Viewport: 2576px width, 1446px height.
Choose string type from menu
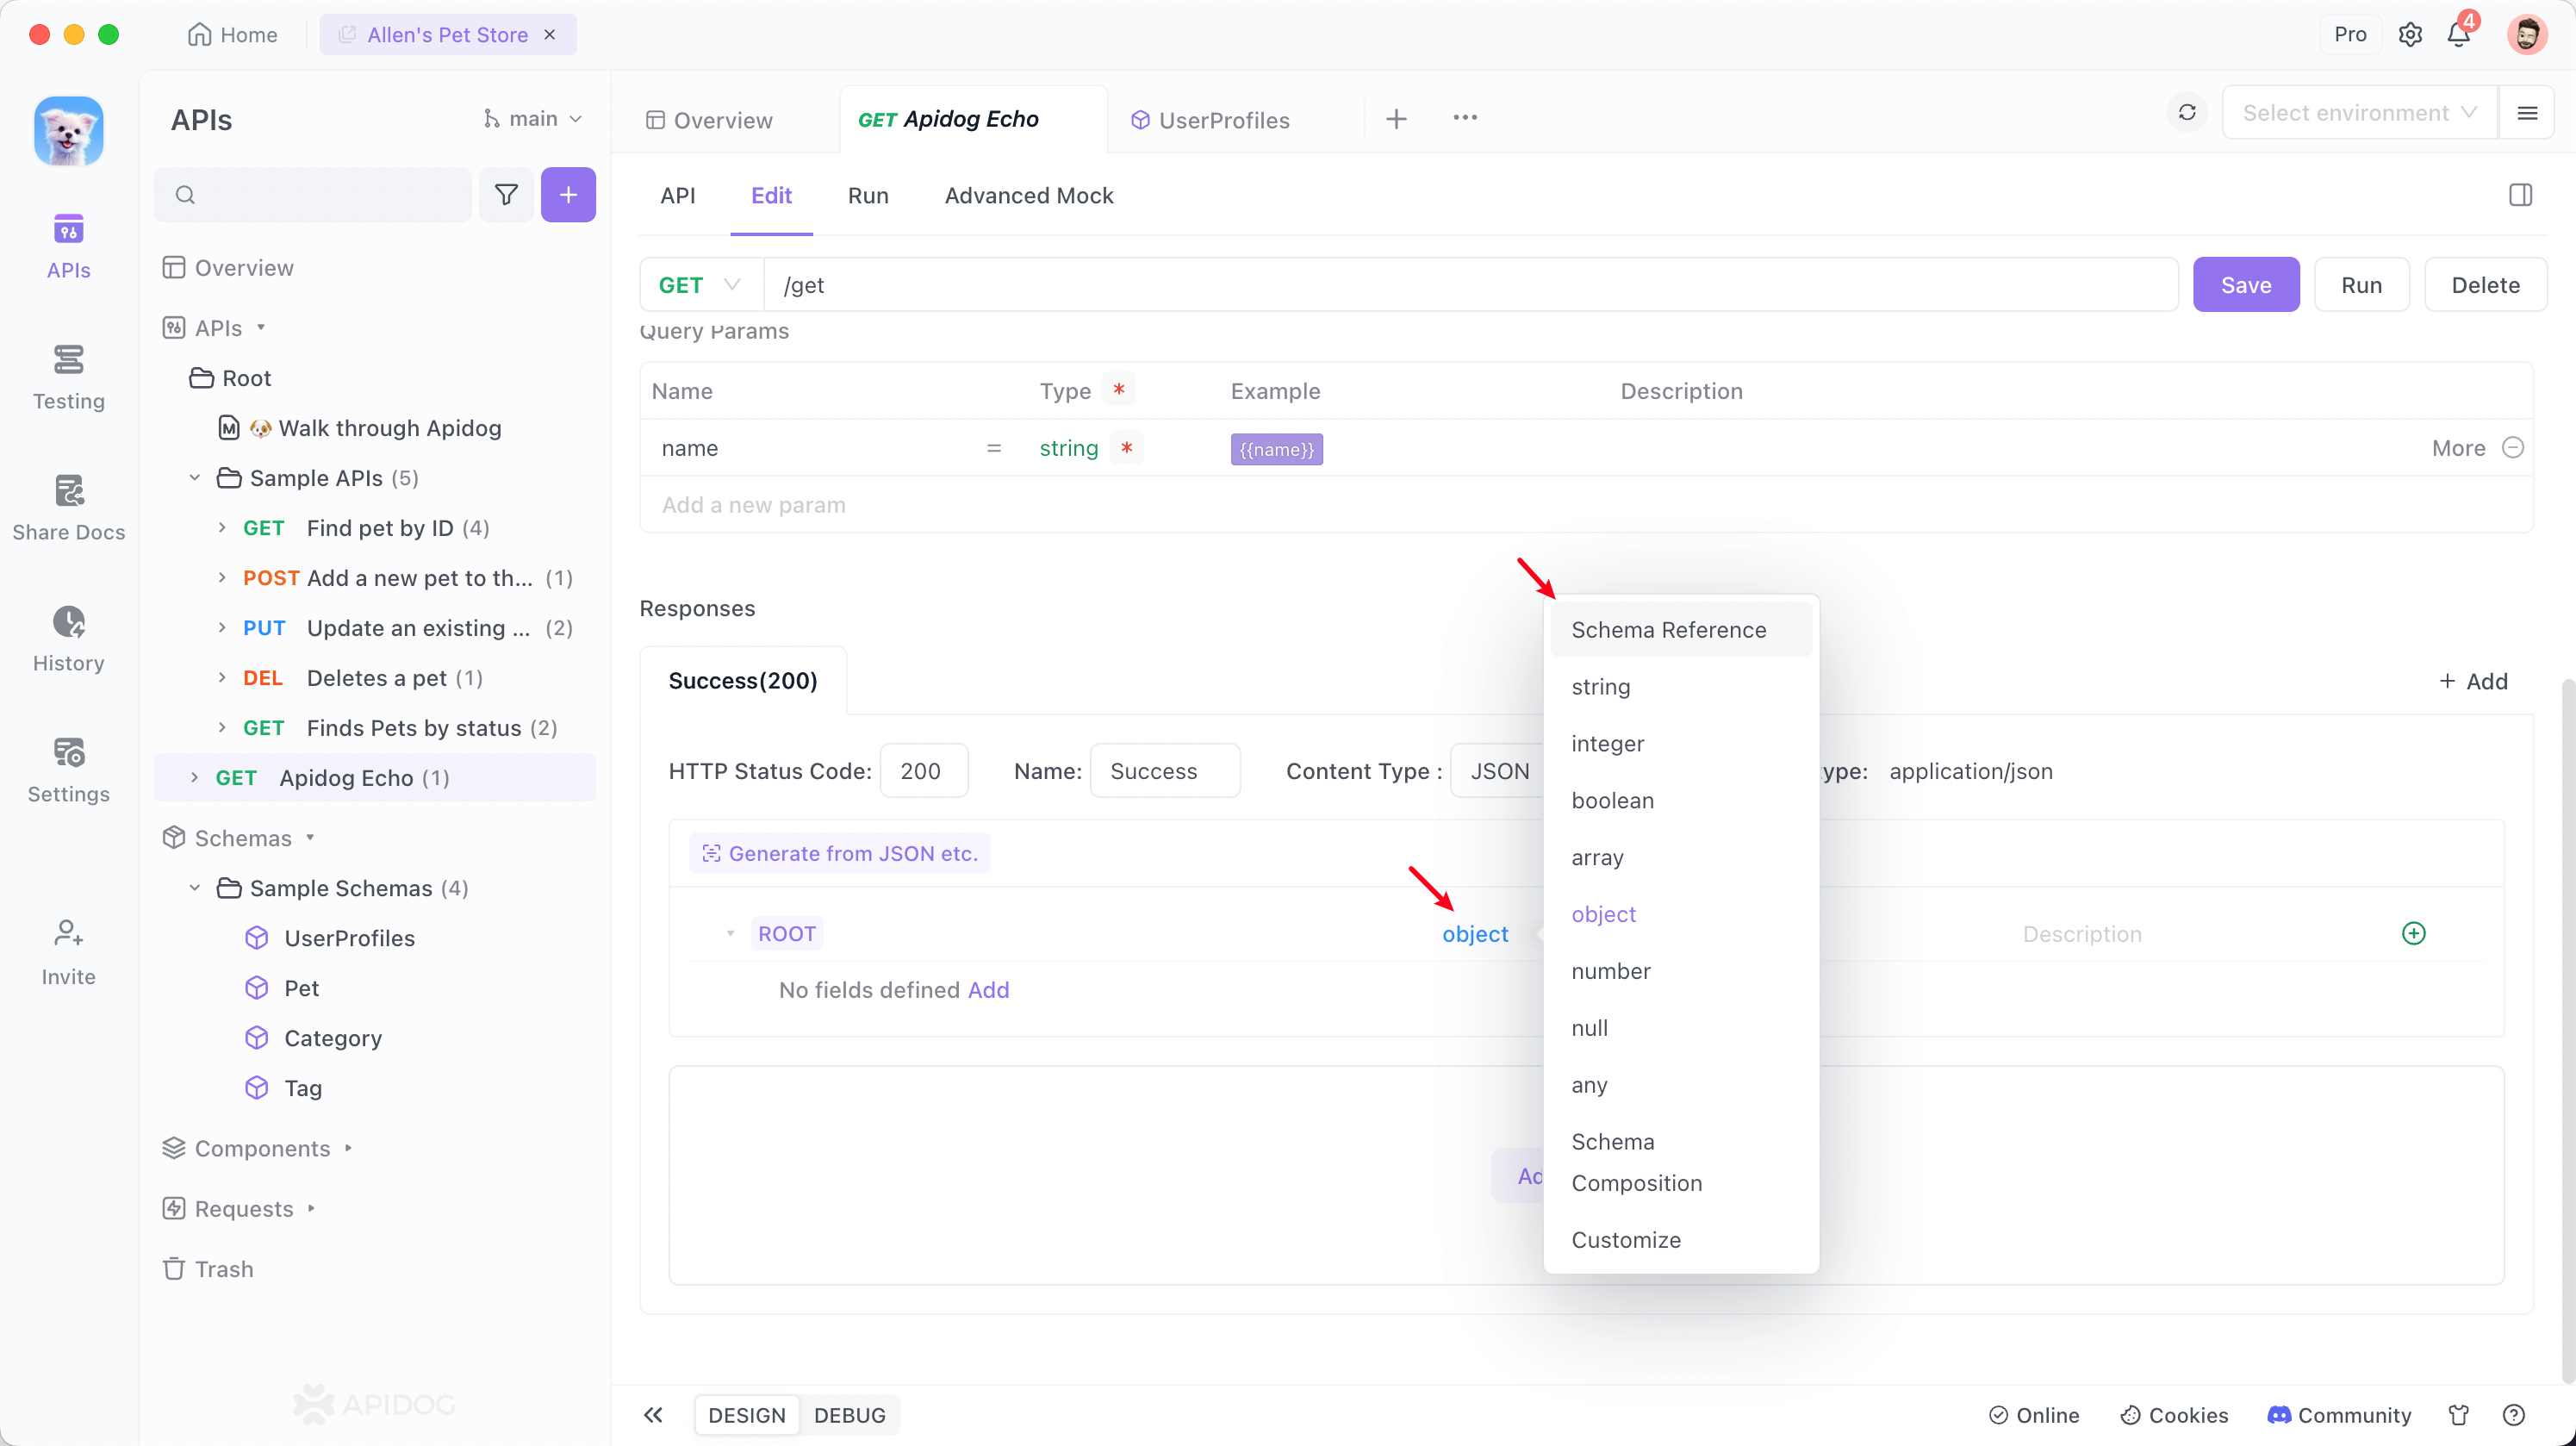click(x=1680, y=686)
